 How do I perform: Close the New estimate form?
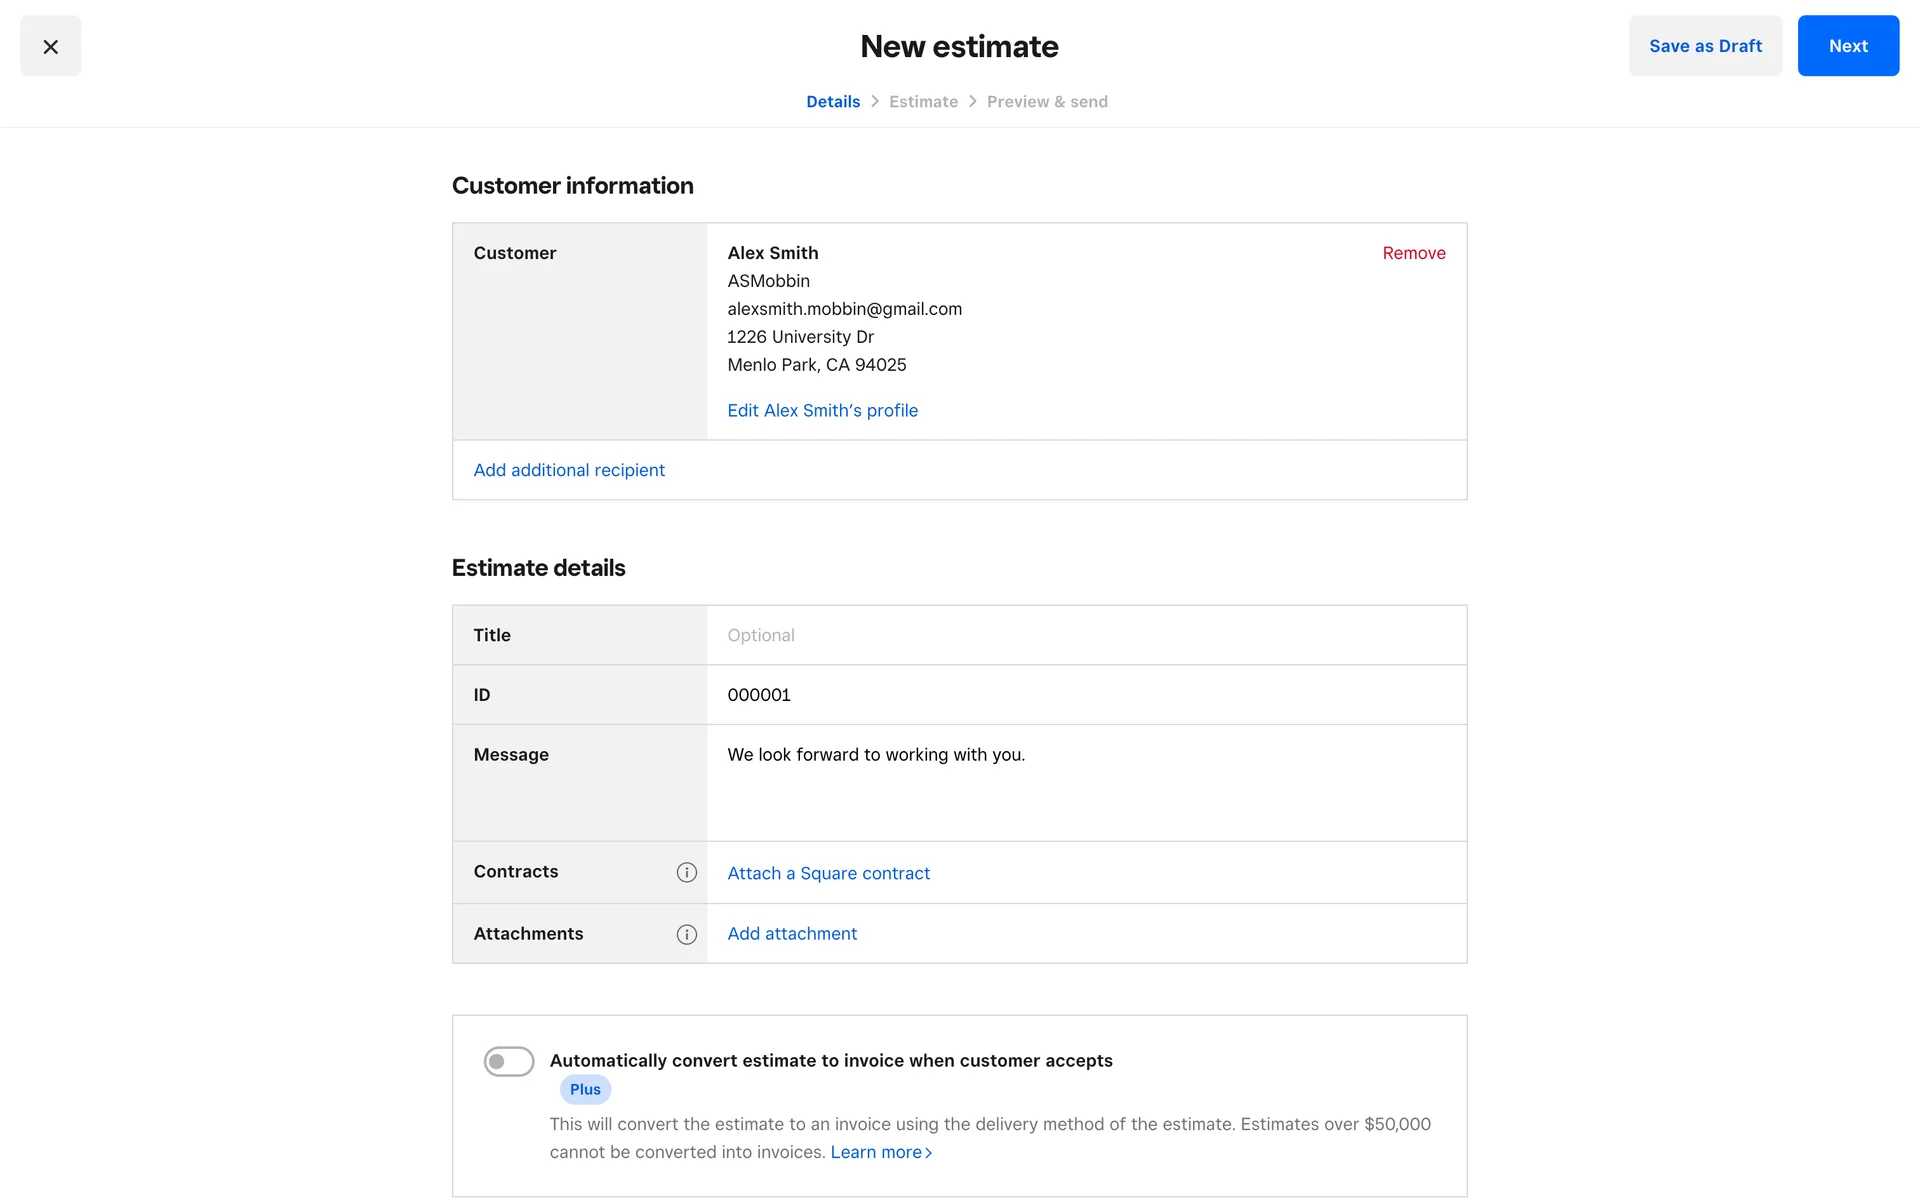[x=50, y=46]
